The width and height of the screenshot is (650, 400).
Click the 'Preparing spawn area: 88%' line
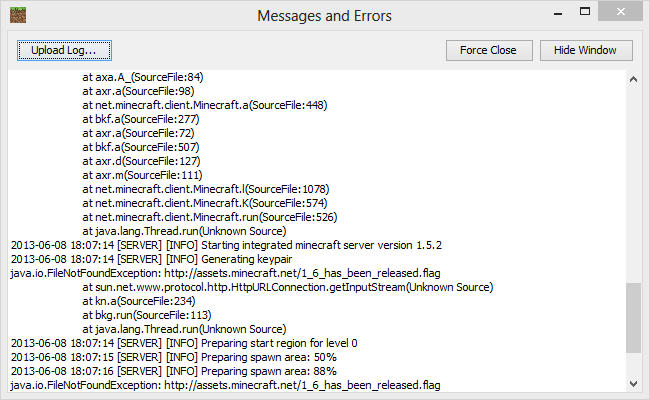click(x=174, y=371)
